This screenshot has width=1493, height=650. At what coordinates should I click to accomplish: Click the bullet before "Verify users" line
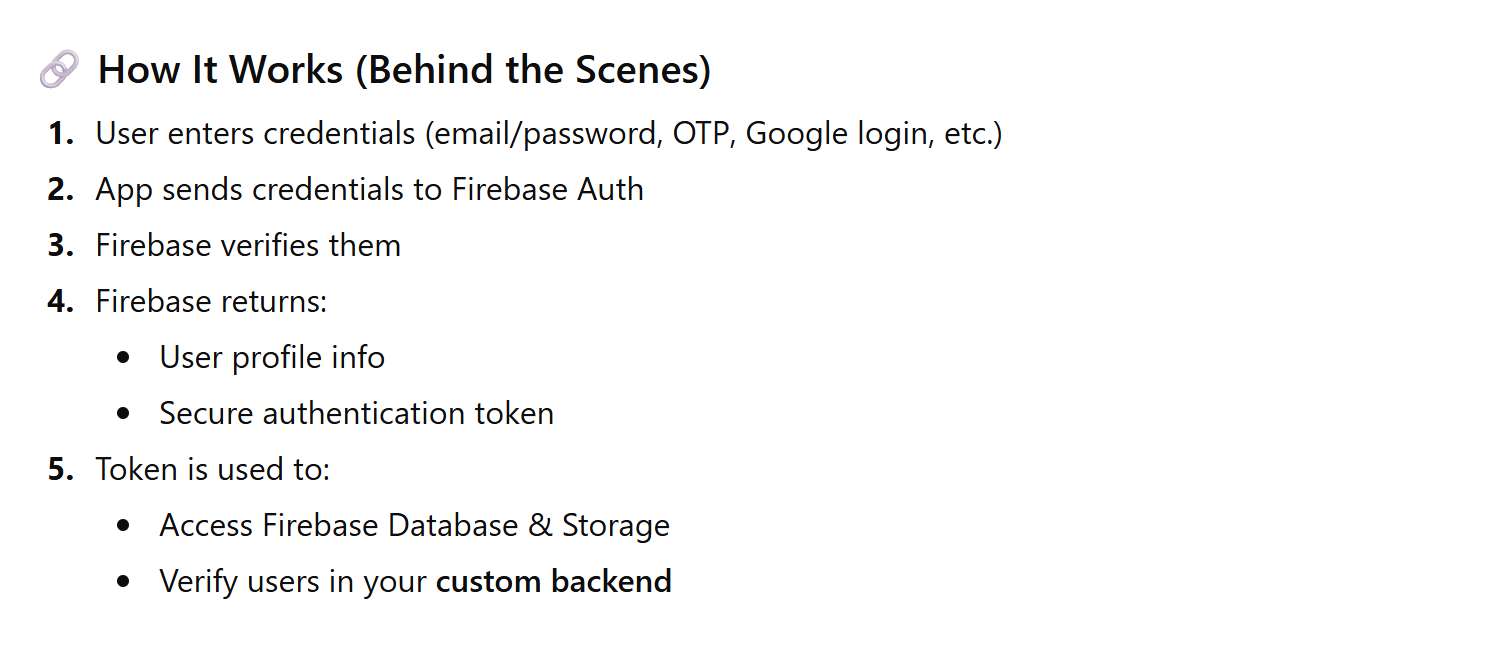124,582
